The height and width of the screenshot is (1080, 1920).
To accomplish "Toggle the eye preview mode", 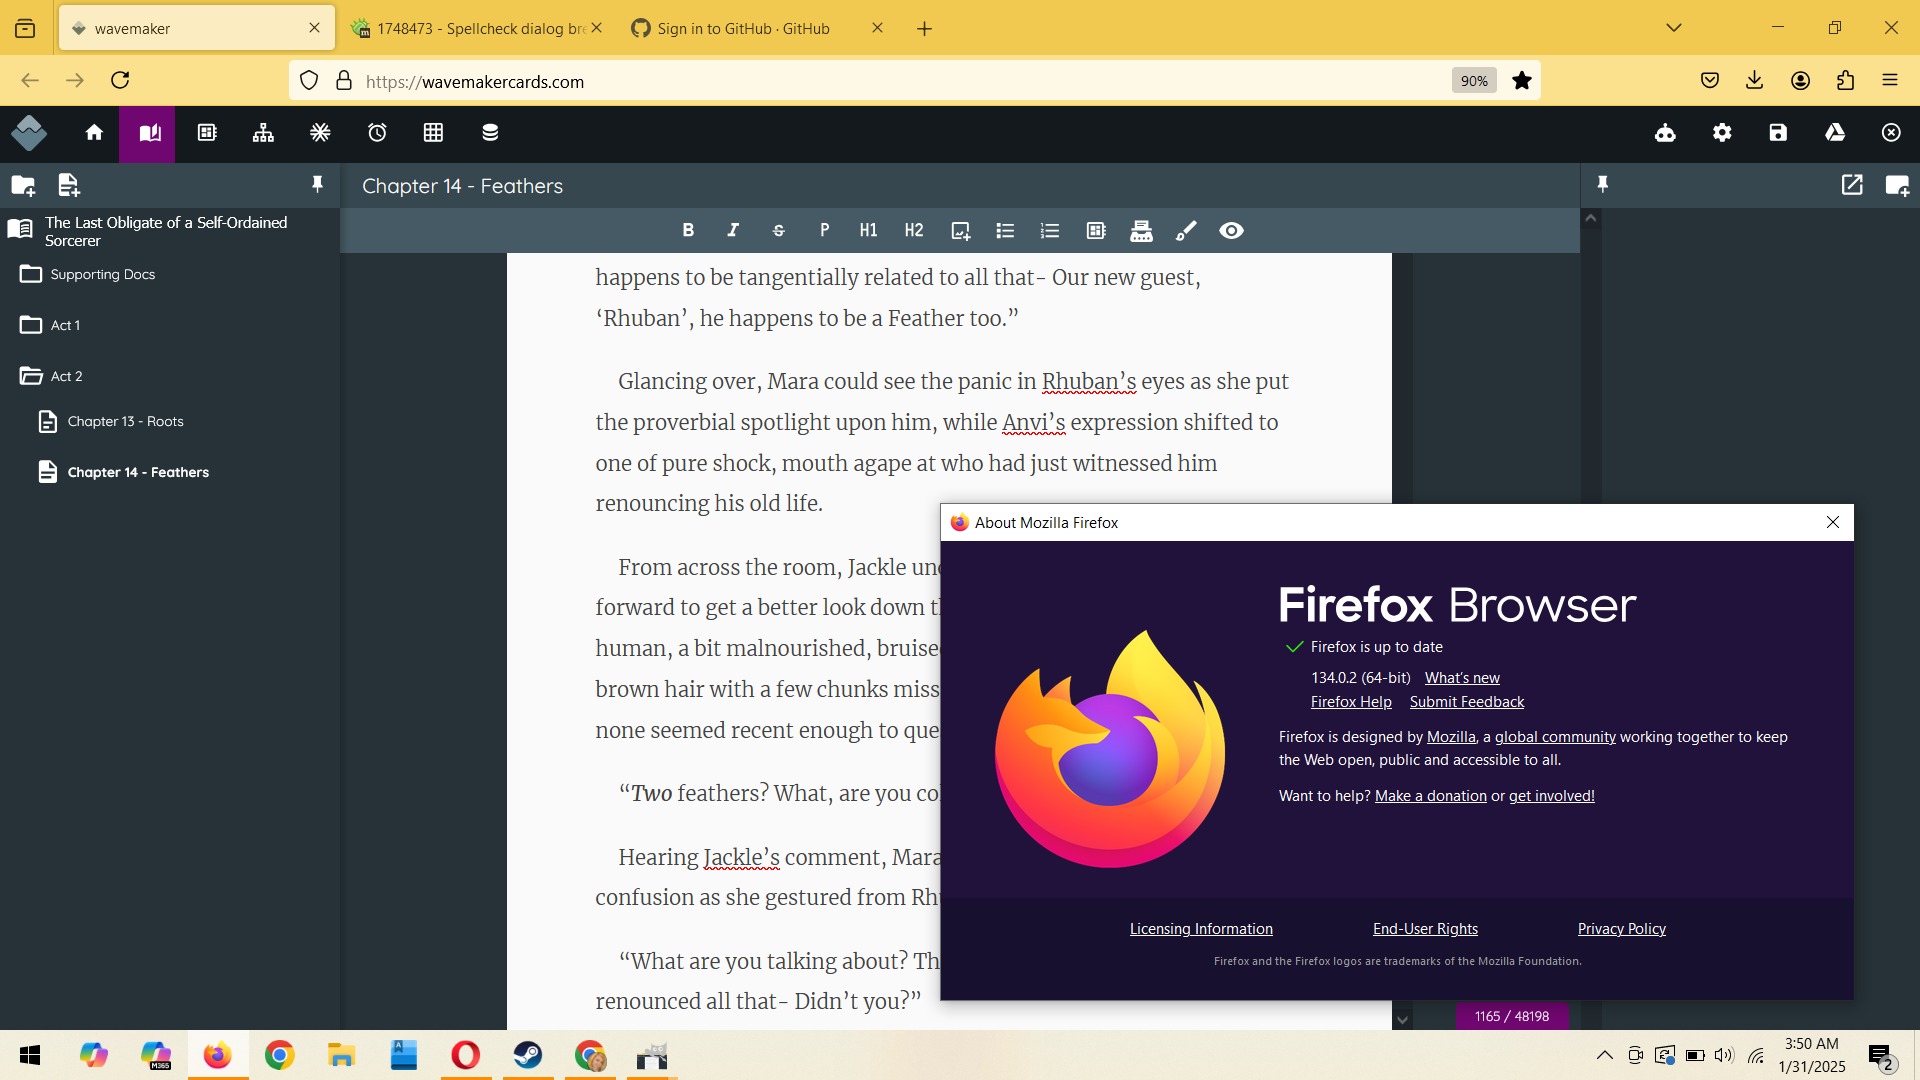I will 1231,231.
